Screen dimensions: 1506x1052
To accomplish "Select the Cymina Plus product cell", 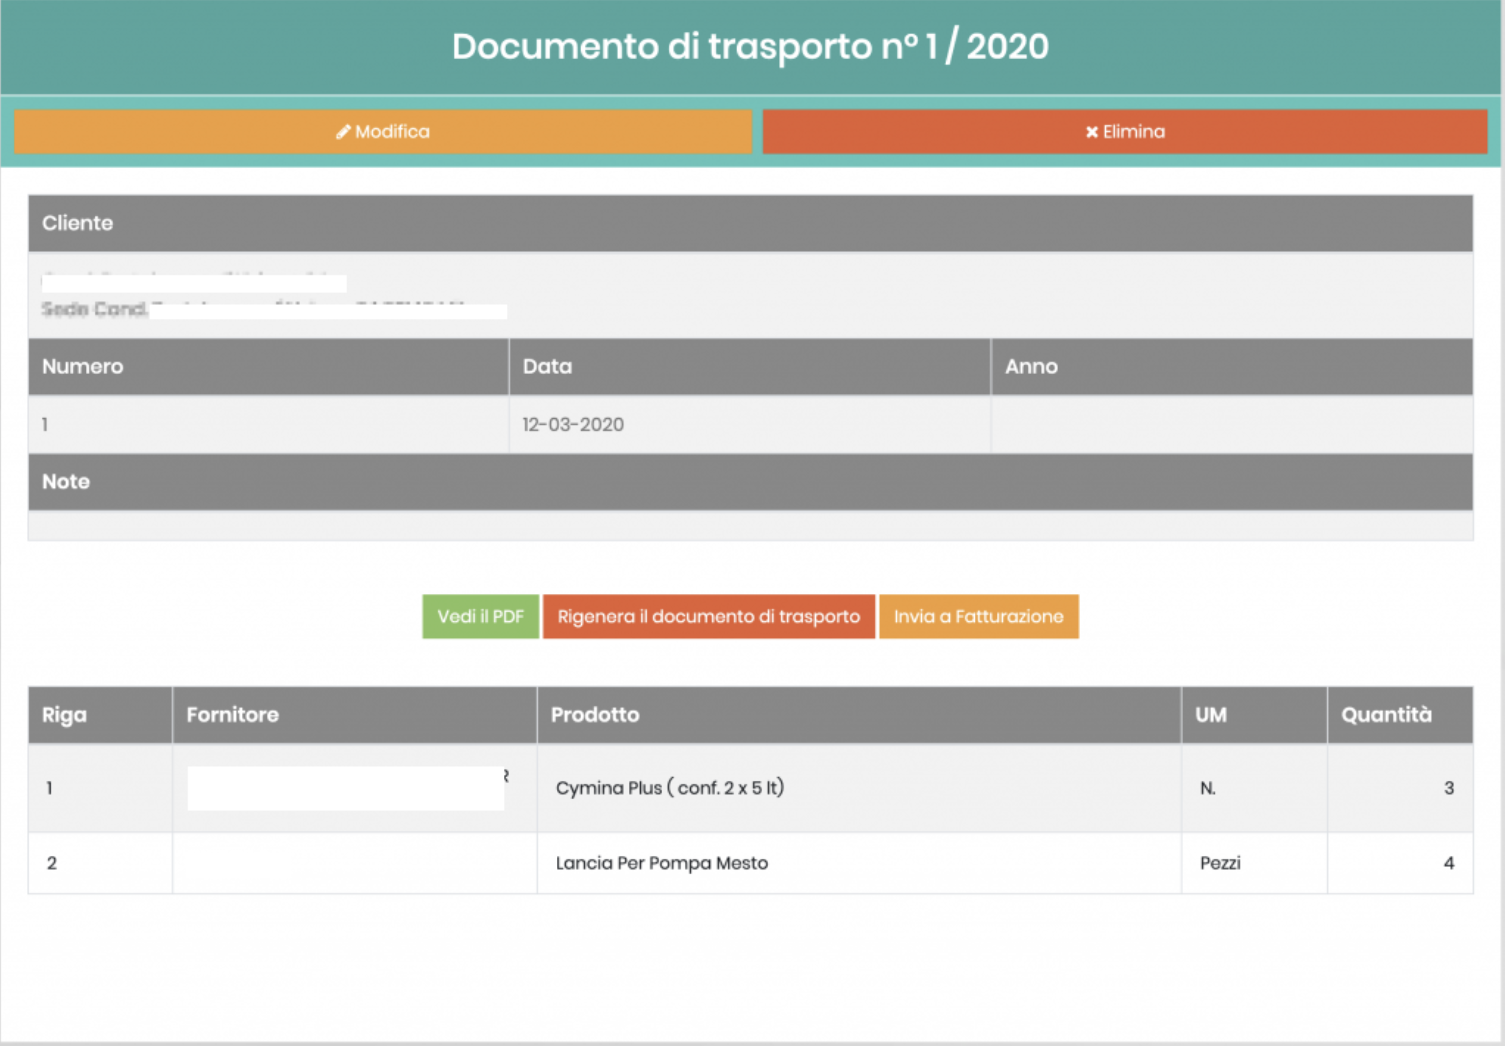I will (669, 788).
